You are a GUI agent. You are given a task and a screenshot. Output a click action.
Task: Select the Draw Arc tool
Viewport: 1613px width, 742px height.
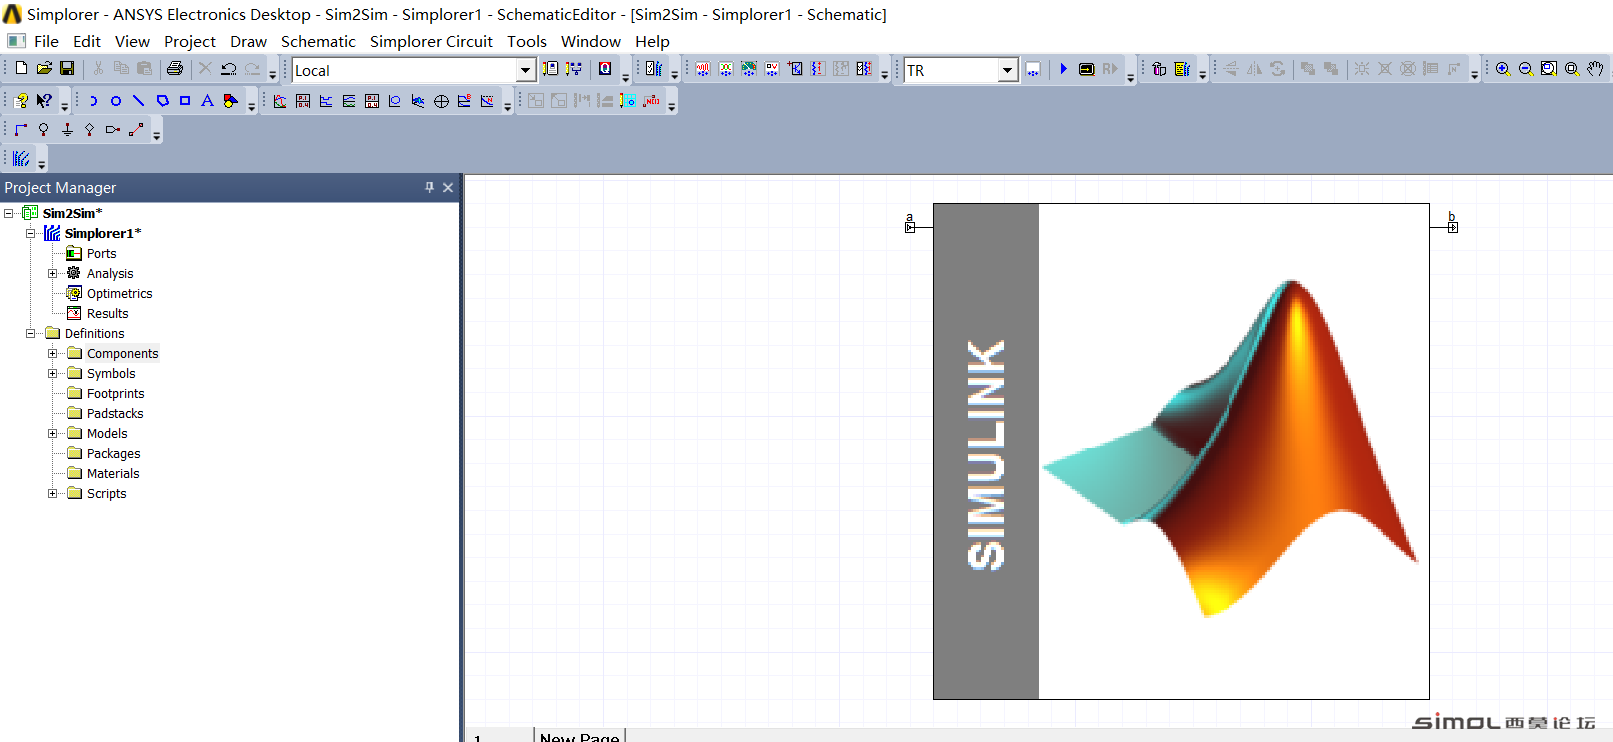tap(93, 100)
